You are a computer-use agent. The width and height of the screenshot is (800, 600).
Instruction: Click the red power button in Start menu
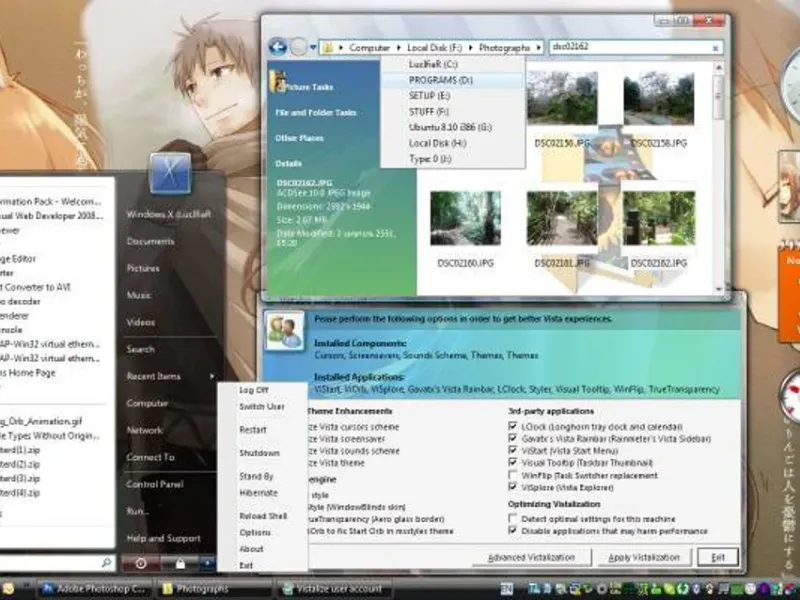(x=141, y=563)
